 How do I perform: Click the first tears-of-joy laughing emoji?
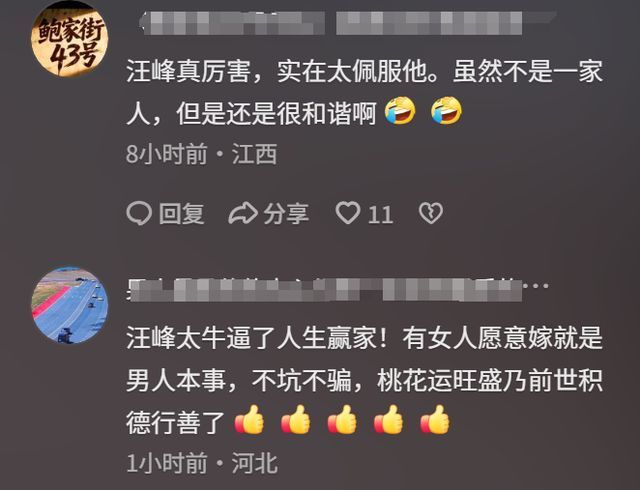[400, 111]
